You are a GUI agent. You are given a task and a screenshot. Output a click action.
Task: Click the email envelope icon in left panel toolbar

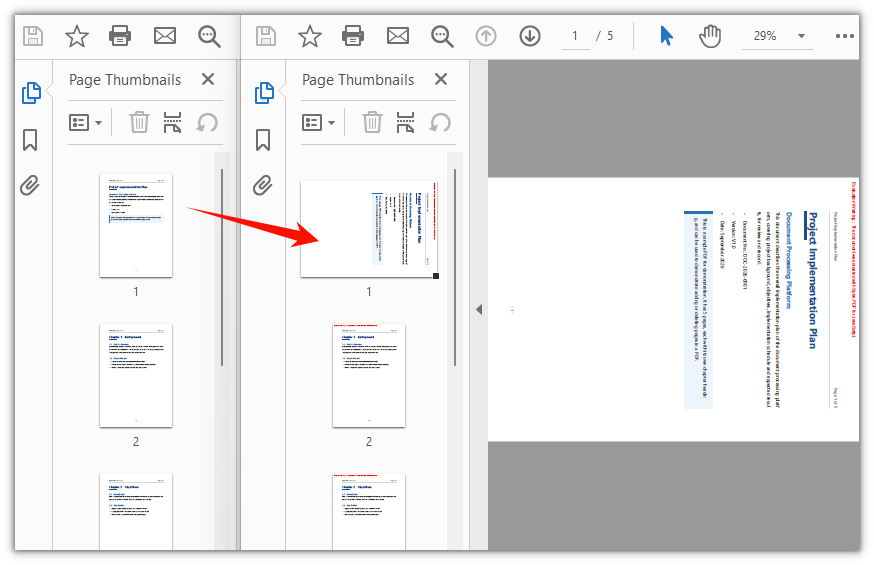[x=165, y=36]
